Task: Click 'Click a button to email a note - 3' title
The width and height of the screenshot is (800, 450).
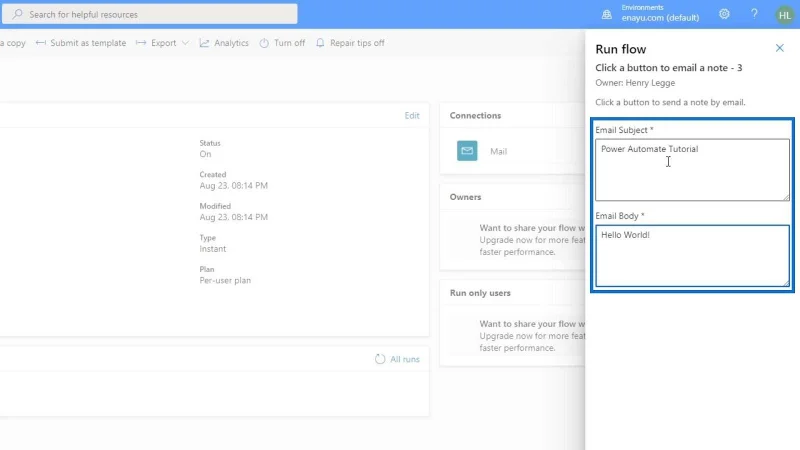Action: tap(668, 68)
